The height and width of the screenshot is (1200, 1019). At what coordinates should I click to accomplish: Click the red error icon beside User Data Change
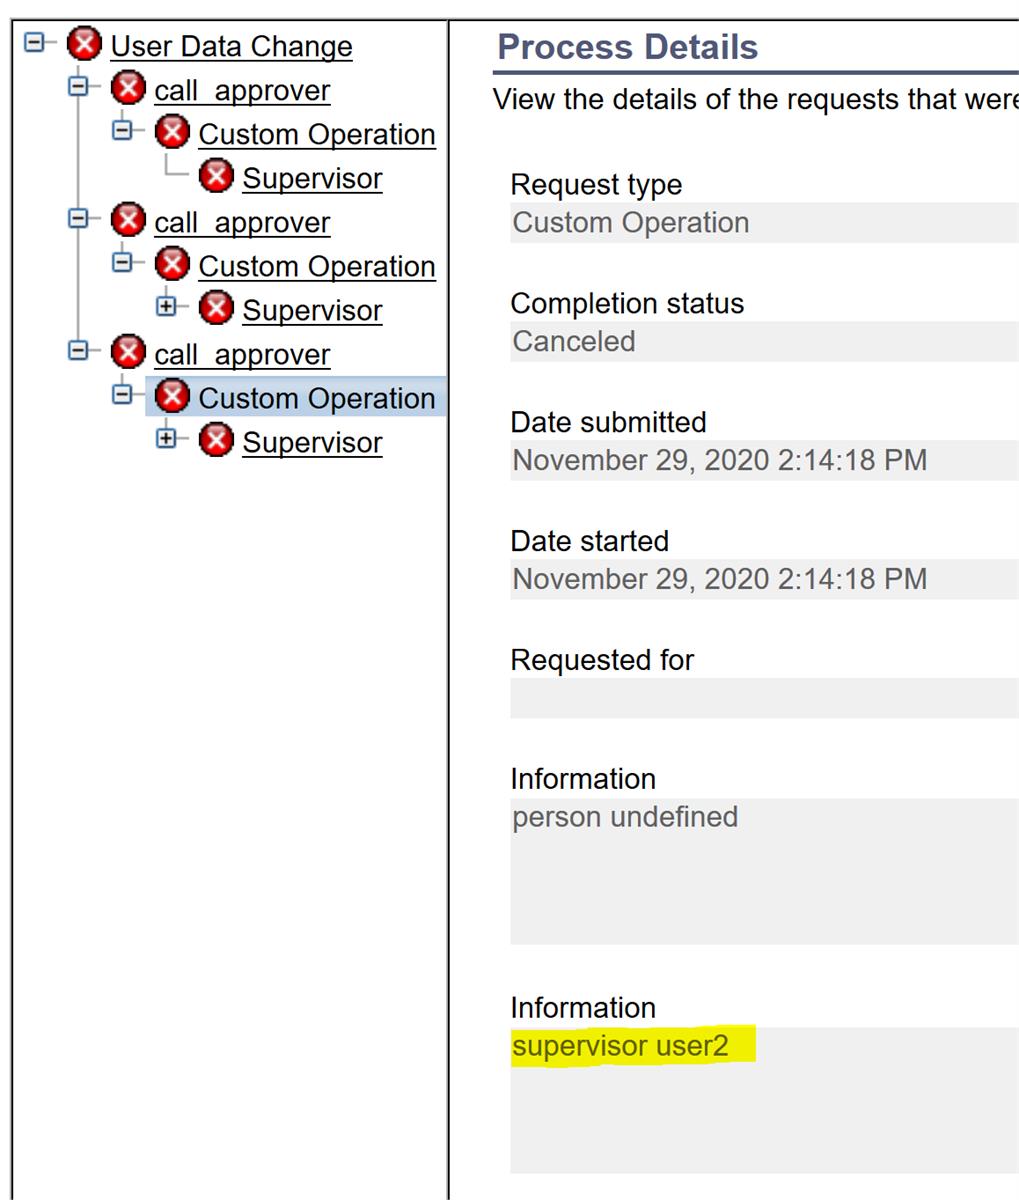(85, 44)
